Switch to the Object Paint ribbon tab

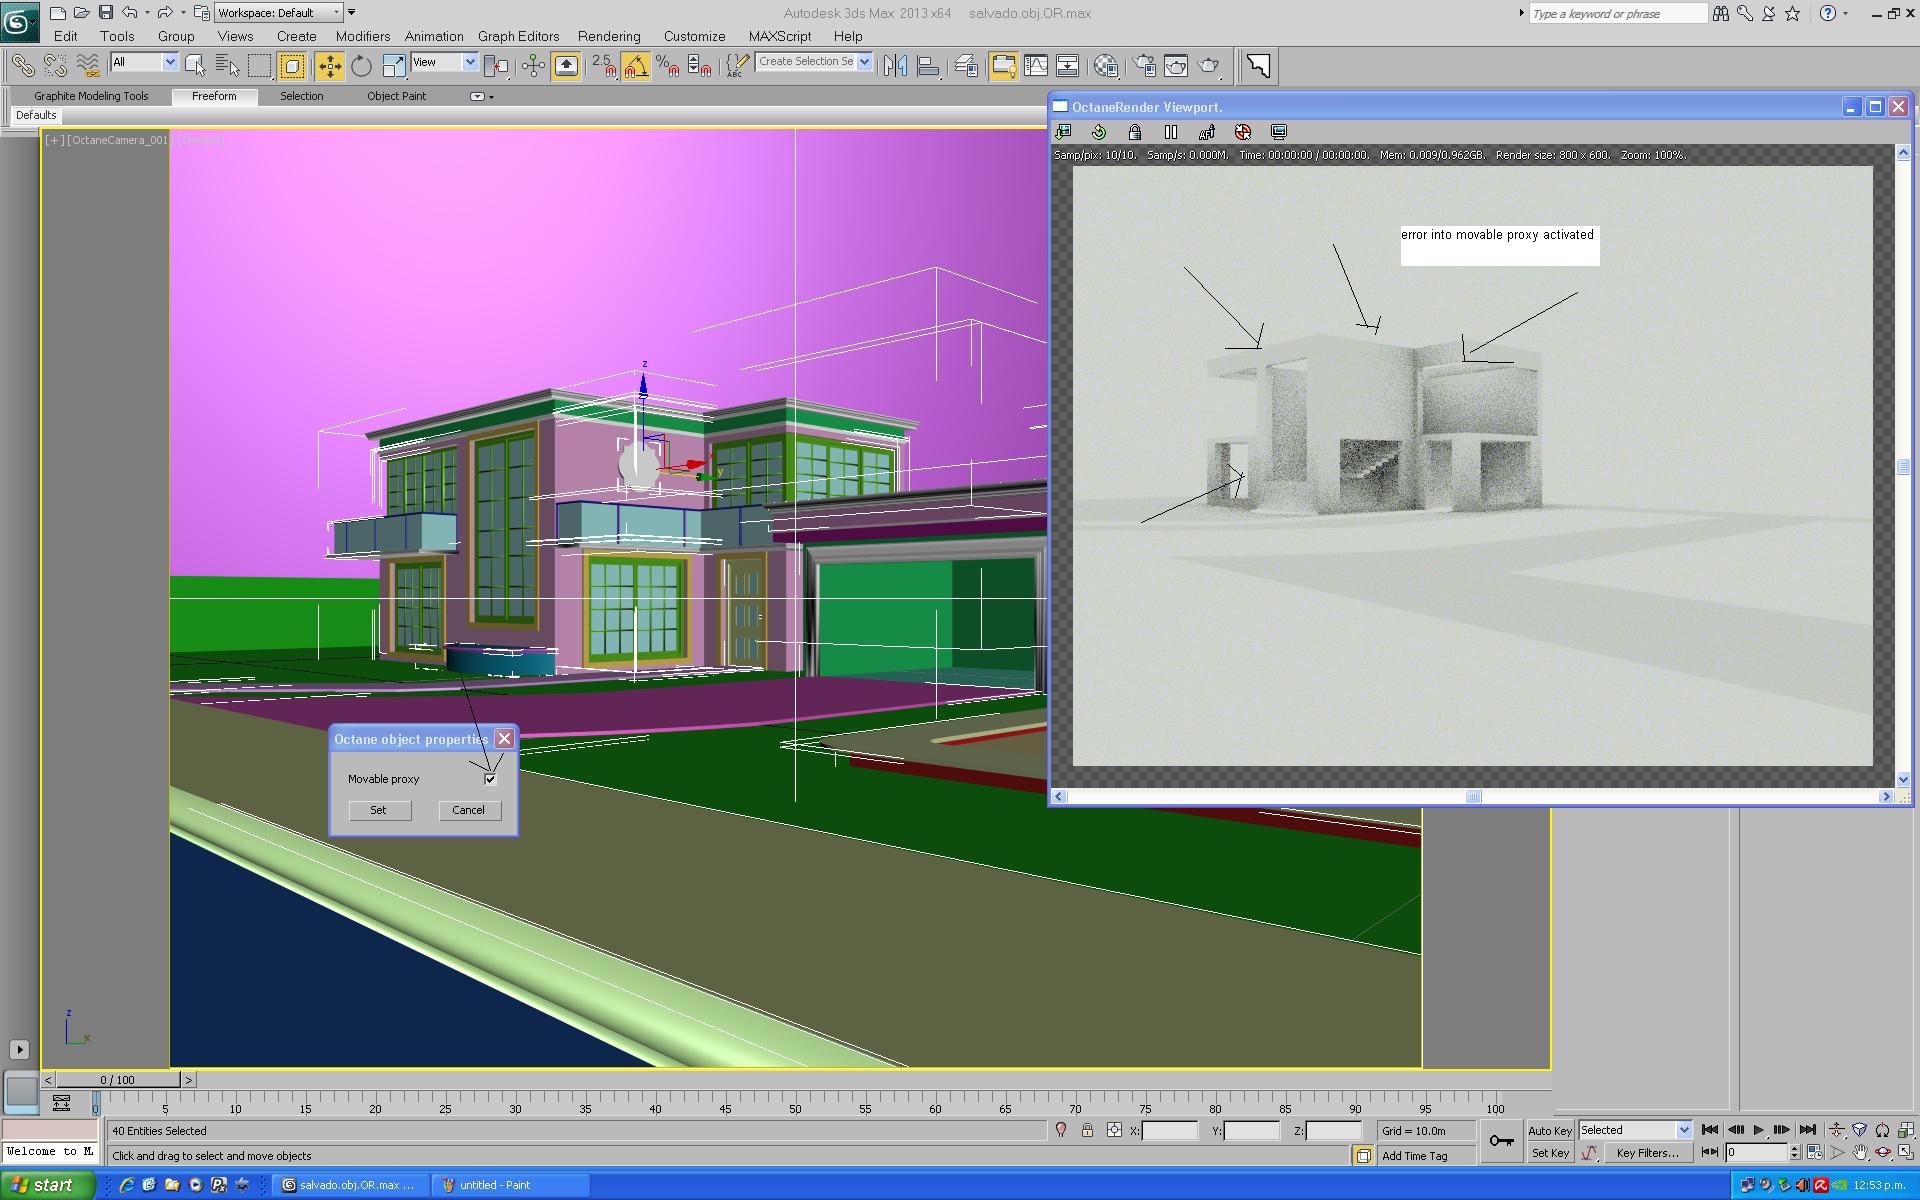(396, 96)
